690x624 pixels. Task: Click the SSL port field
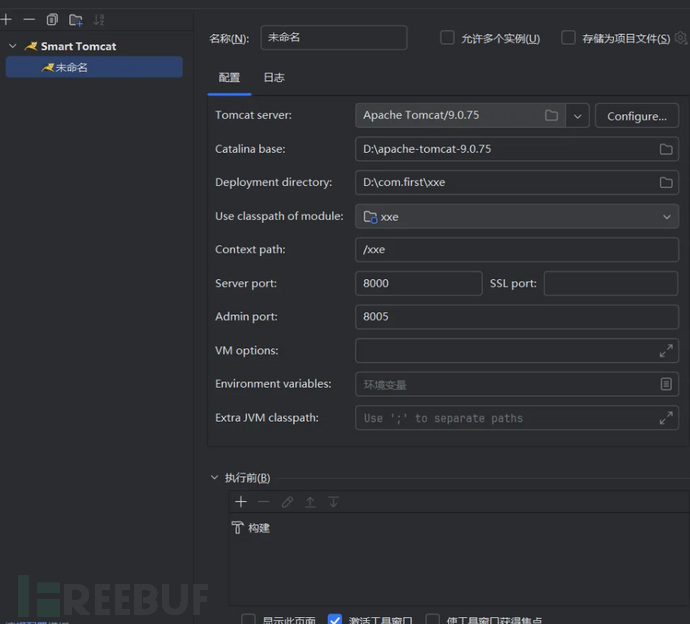point(611,283)
